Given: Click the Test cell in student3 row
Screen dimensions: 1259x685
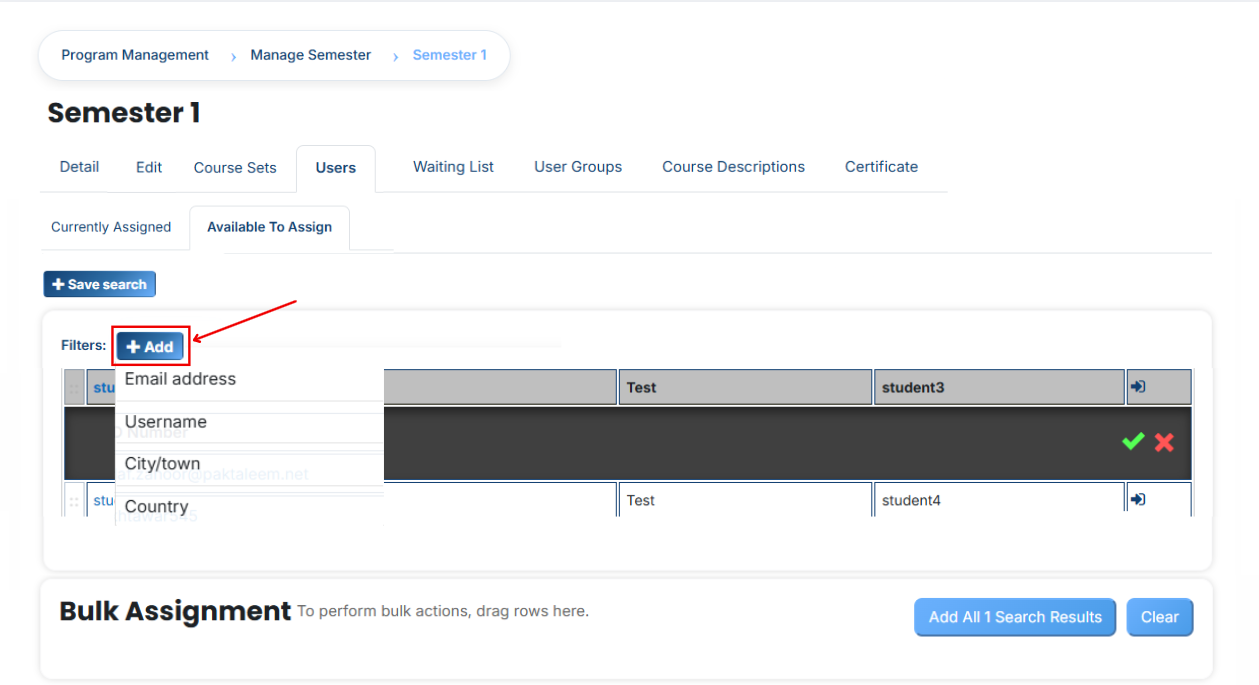Looking at the screenshot, I should (x=745, y=387).
